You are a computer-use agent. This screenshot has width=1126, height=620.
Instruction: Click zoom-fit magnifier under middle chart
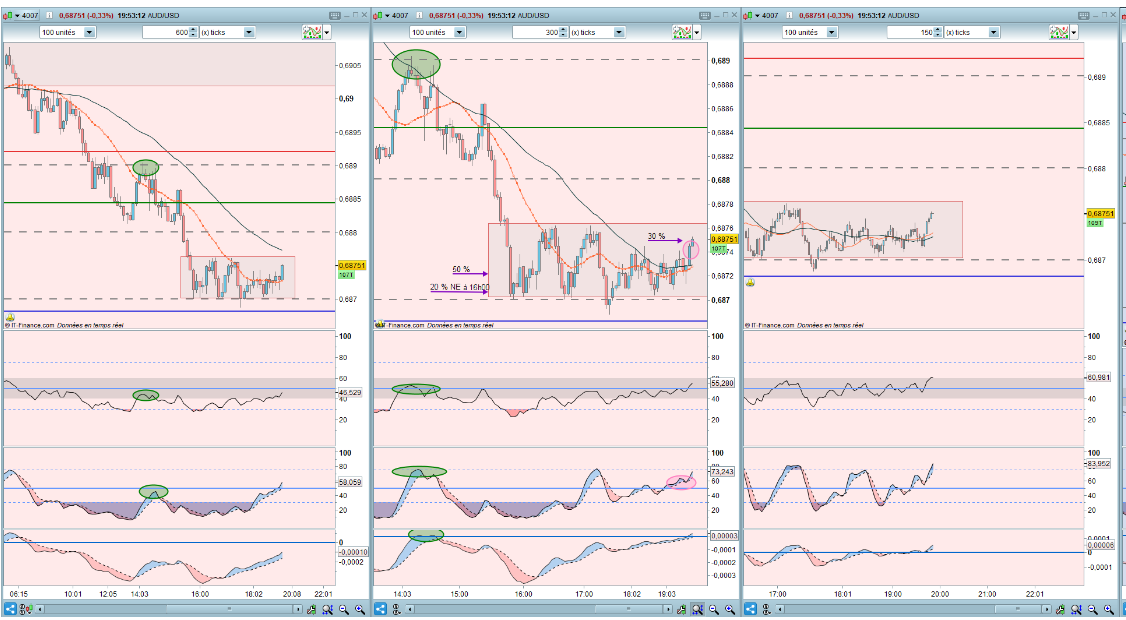click(x=698, y=609)
